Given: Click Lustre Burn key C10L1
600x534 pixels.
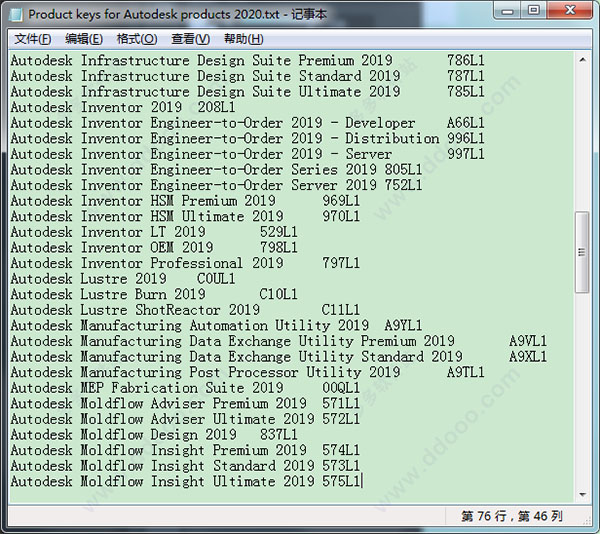Looking at the screenshot, I should click(279, 295).
